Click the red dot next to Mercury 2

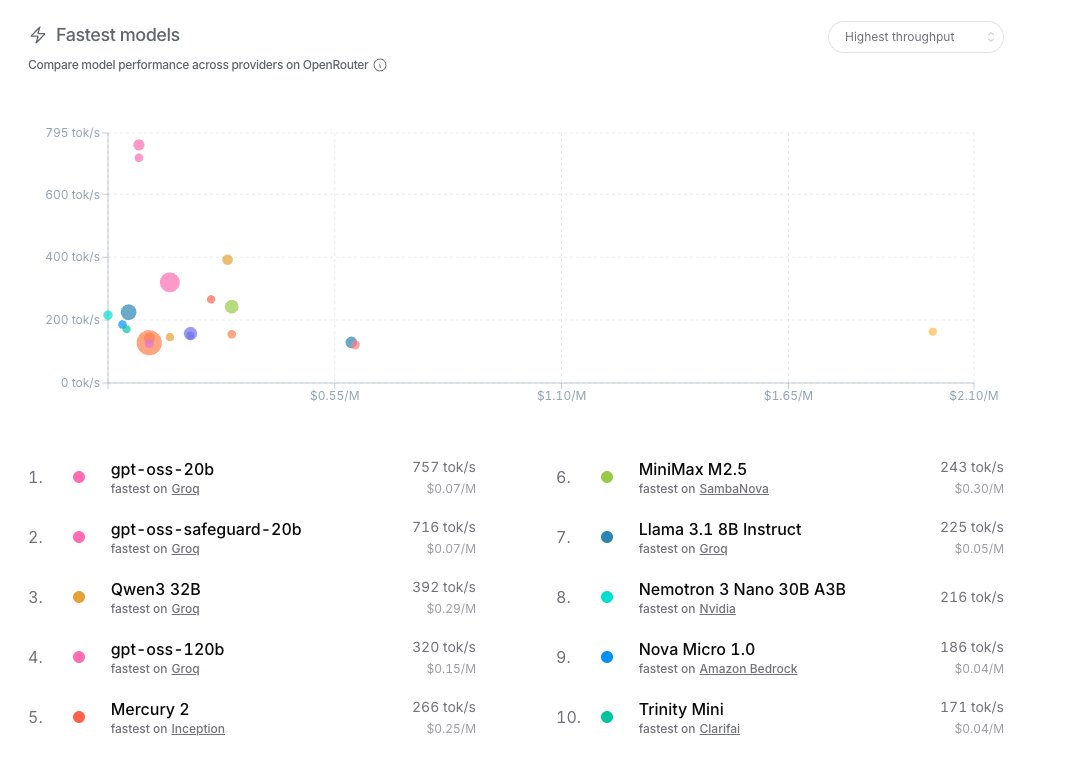[x=79, y=716]
